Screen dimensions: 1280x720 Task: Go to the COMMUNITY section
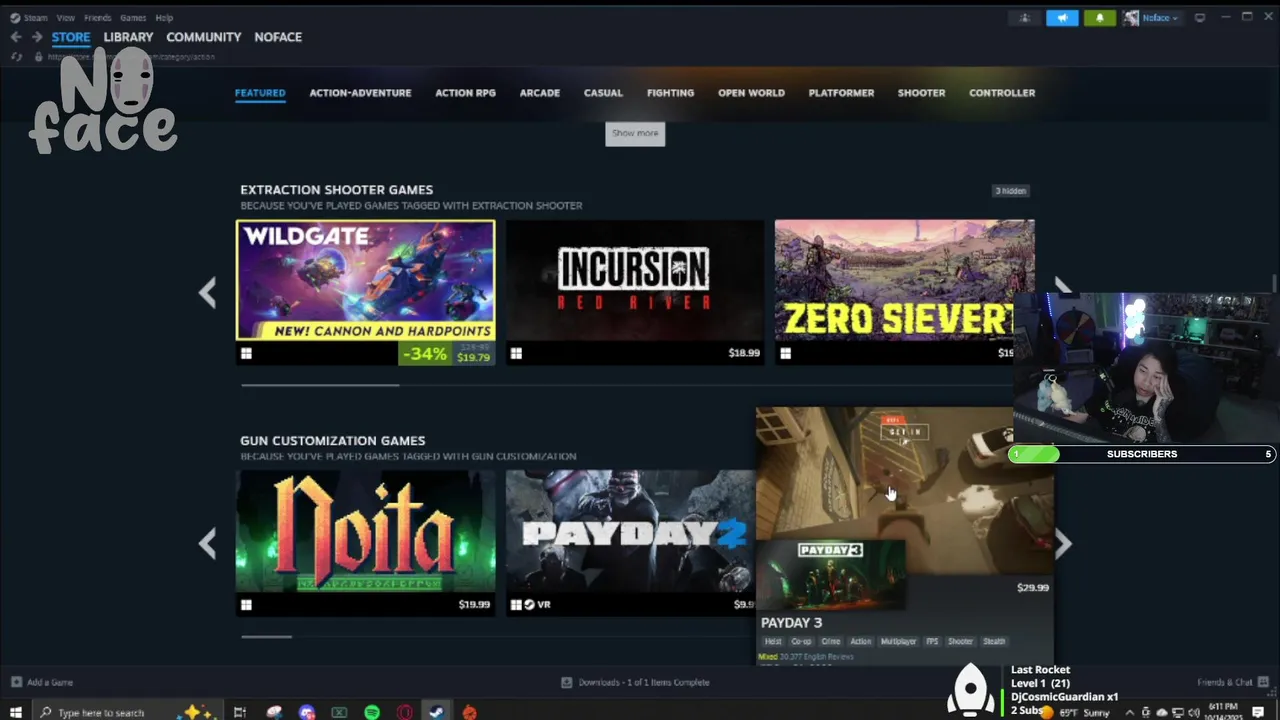point(204,37)
